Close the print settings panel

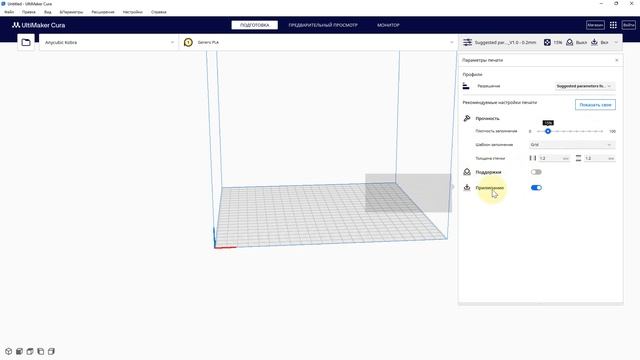click(x=617, y=60)
